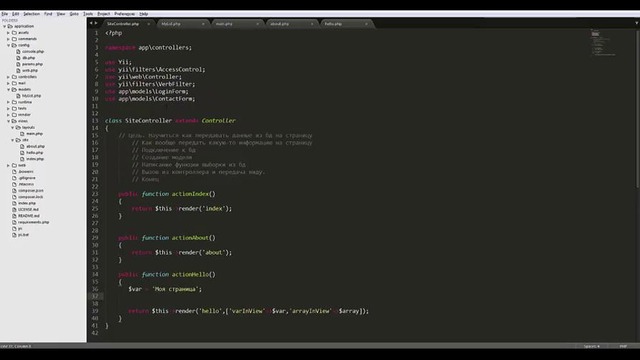Screen dimensions: 640x360
Task: Collapse the models folder
Action: click(9, 89)
